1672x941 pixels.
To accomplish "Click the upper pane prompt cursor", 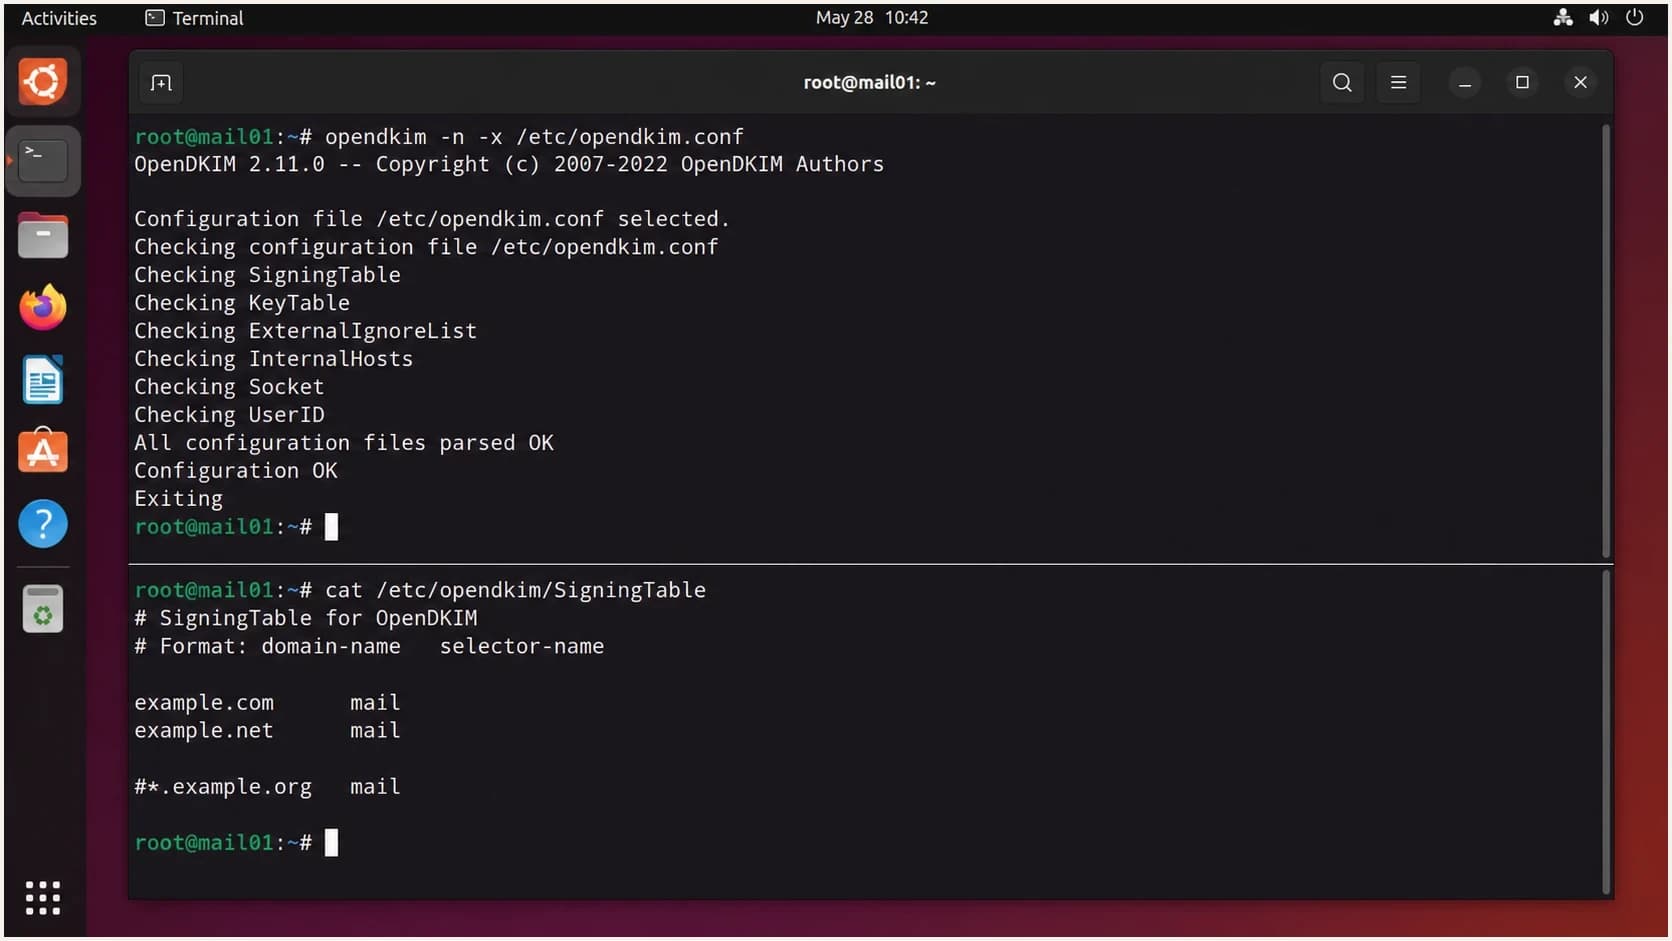I will tap(332, 527).
